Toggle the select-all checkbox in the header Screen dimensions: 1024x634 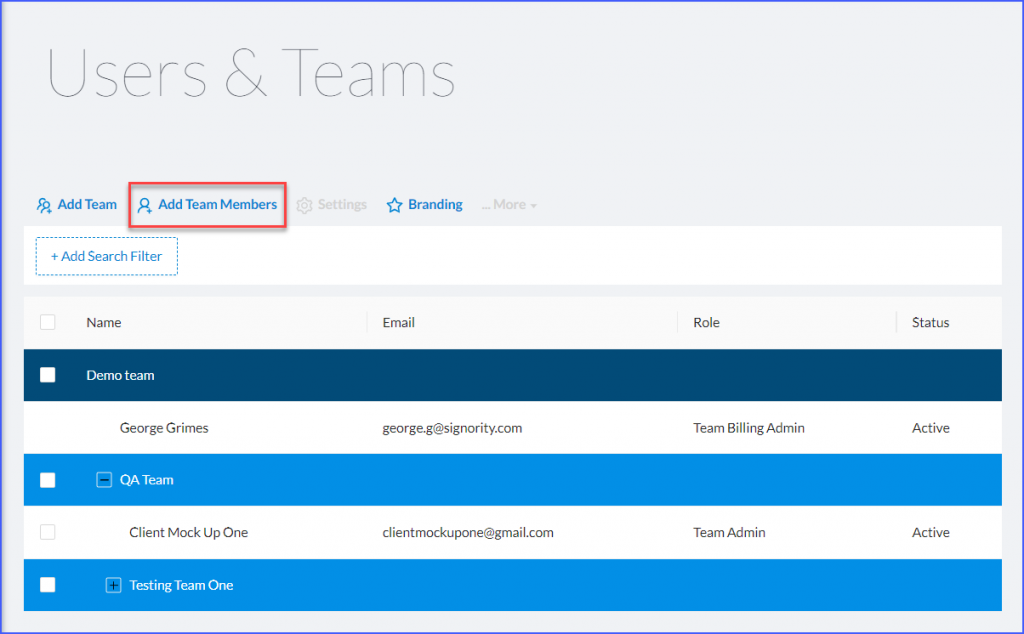47,322
